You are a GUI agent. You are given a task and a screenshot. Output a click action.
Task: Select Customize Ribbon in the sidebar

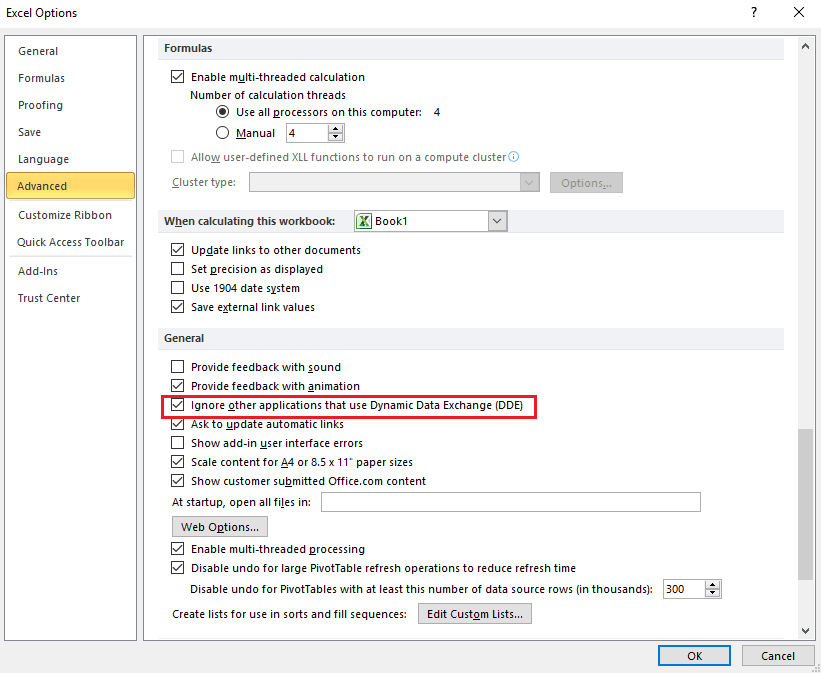point(65,215)
